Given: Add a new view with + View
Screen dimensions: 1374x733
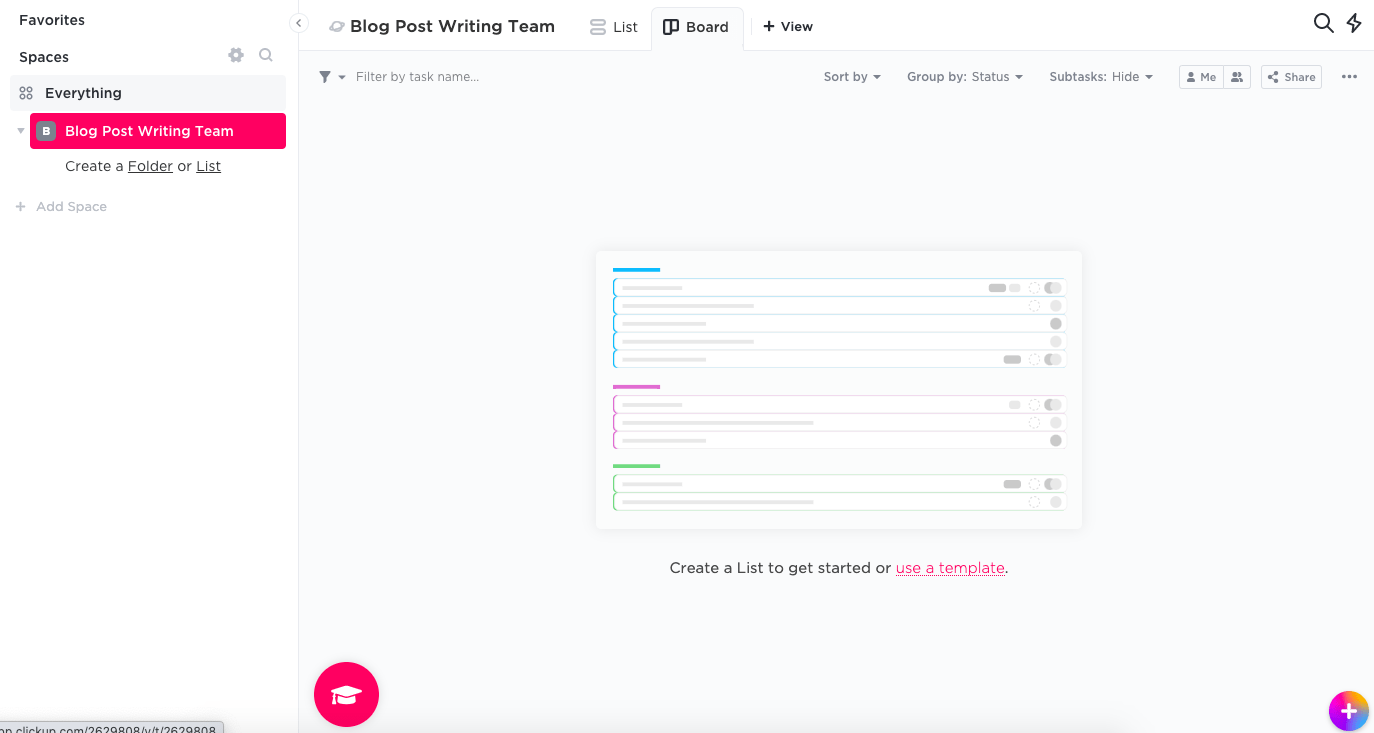Looking at the screenshot, I should point(788,27).
